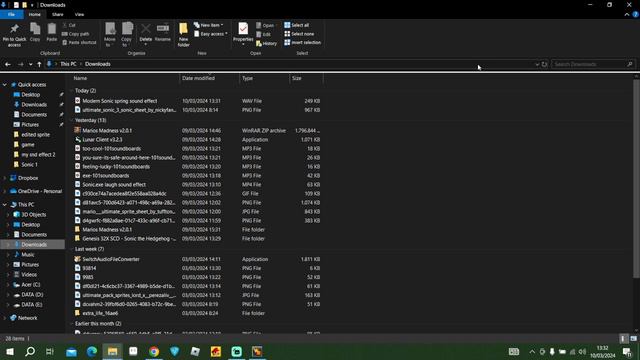Click the Up one level arrow

[x=39, y=64]
